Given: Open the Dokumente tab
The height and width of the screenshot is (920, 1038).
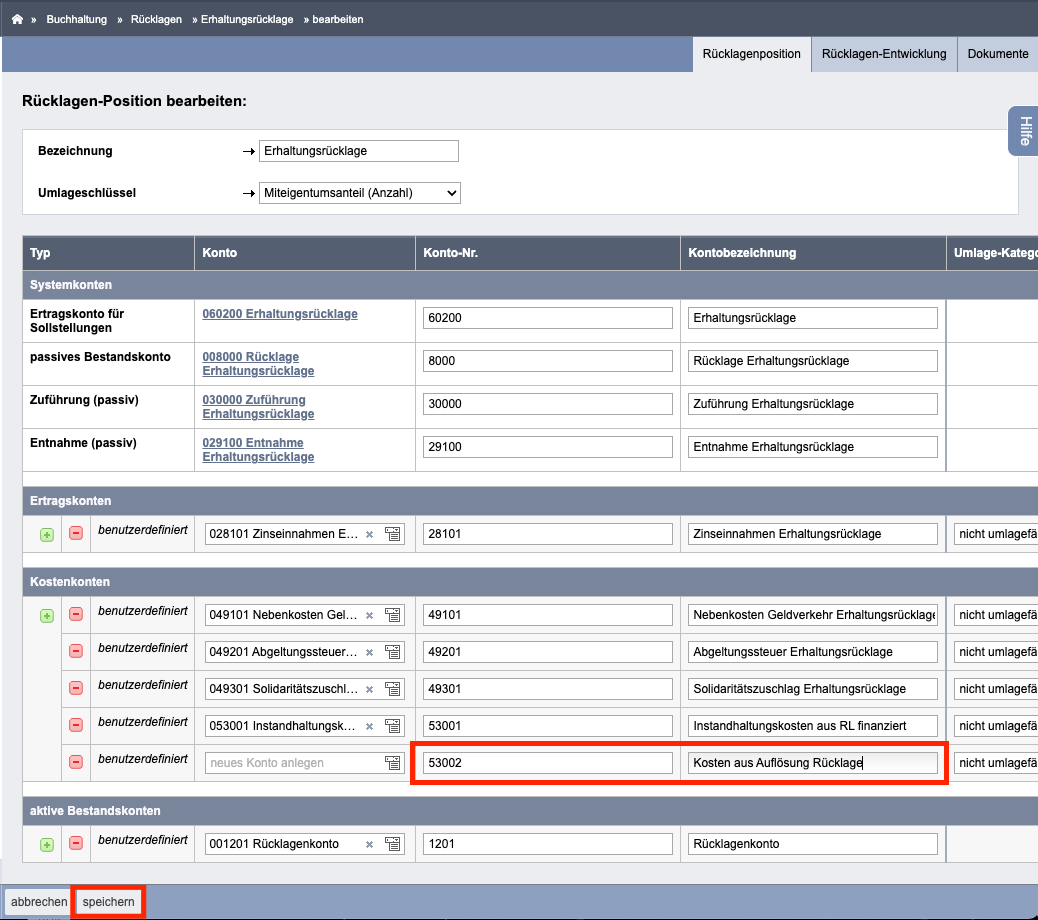Looking at the screenshot, I should coord(998,54).
